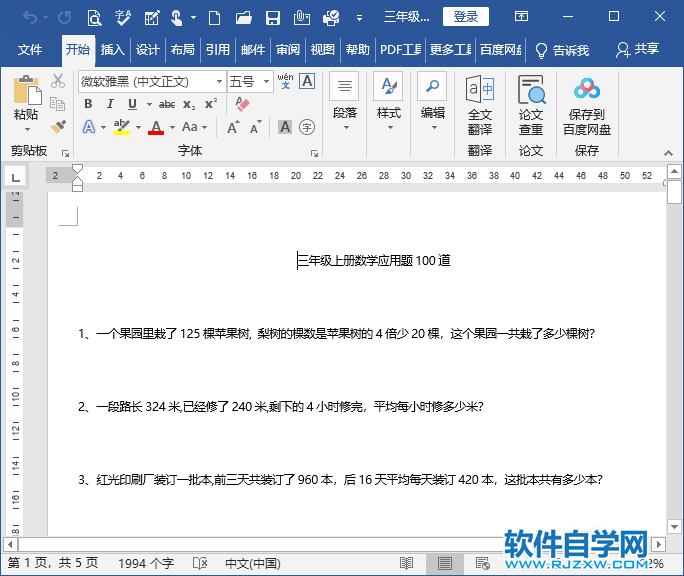Open Change Case Aa dropdown

pos(194,127)
